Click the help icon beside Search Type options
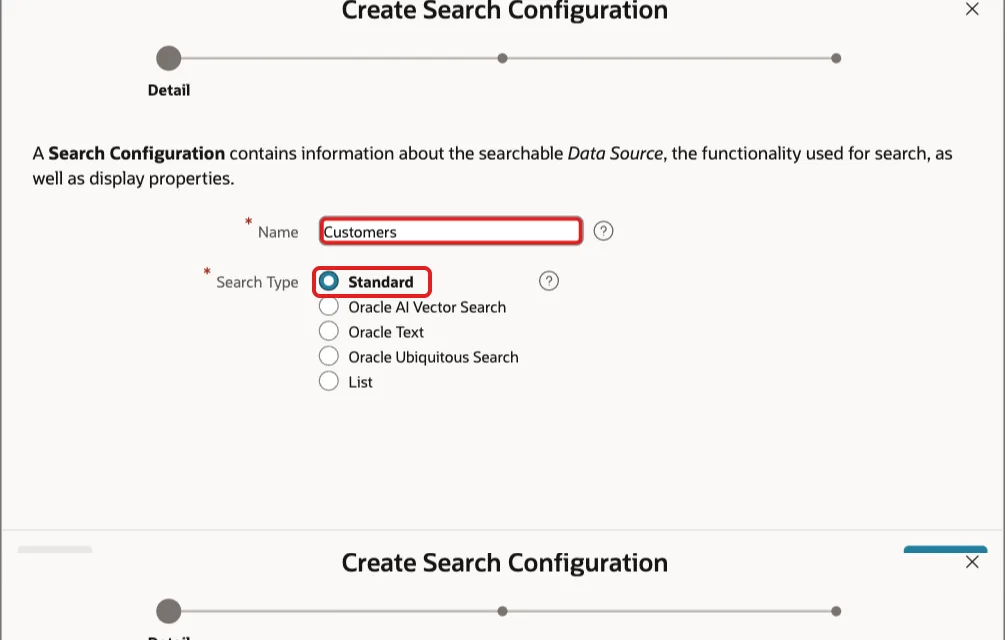 point(549,281)
